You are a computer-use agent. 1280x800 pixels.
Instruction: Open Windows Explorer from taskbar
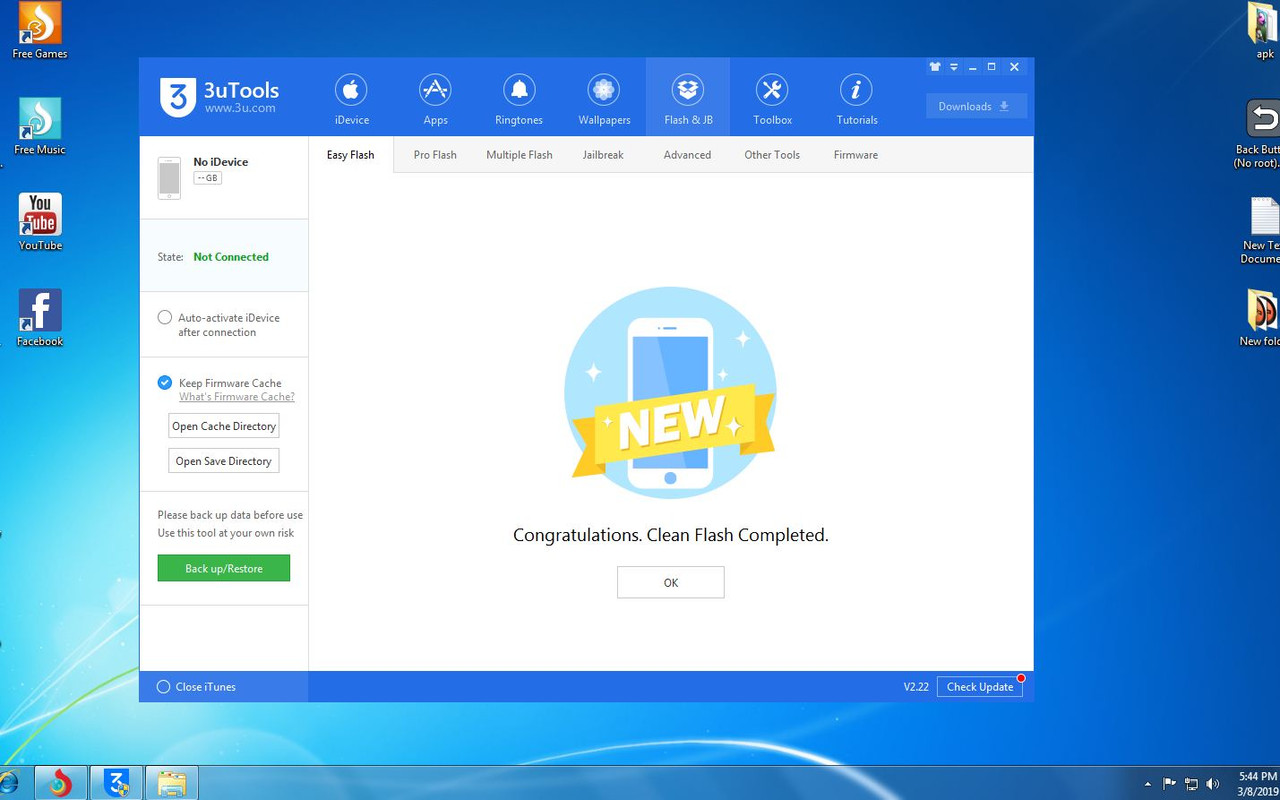[x=172, y=783]
